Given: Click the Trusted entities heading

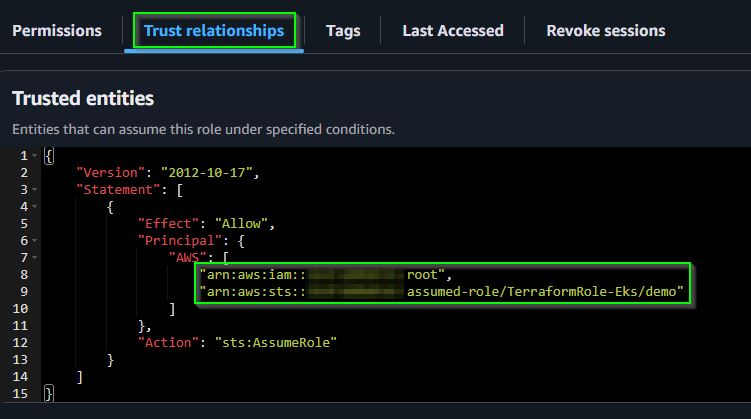Looking at the screenshot, I should pyautogui.click(x=83, y=99).
